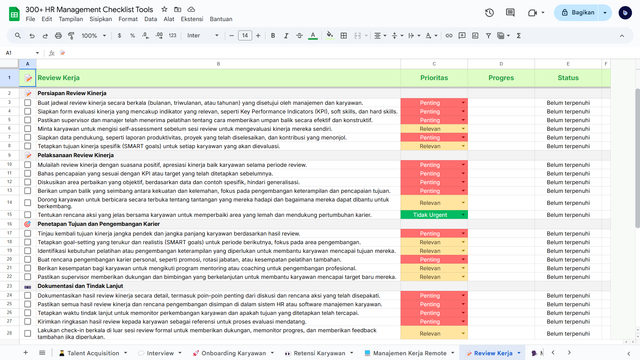The image size is (640, 360).
Task: Apply bold formatting with B icon
Action: (x=273, y=36)
